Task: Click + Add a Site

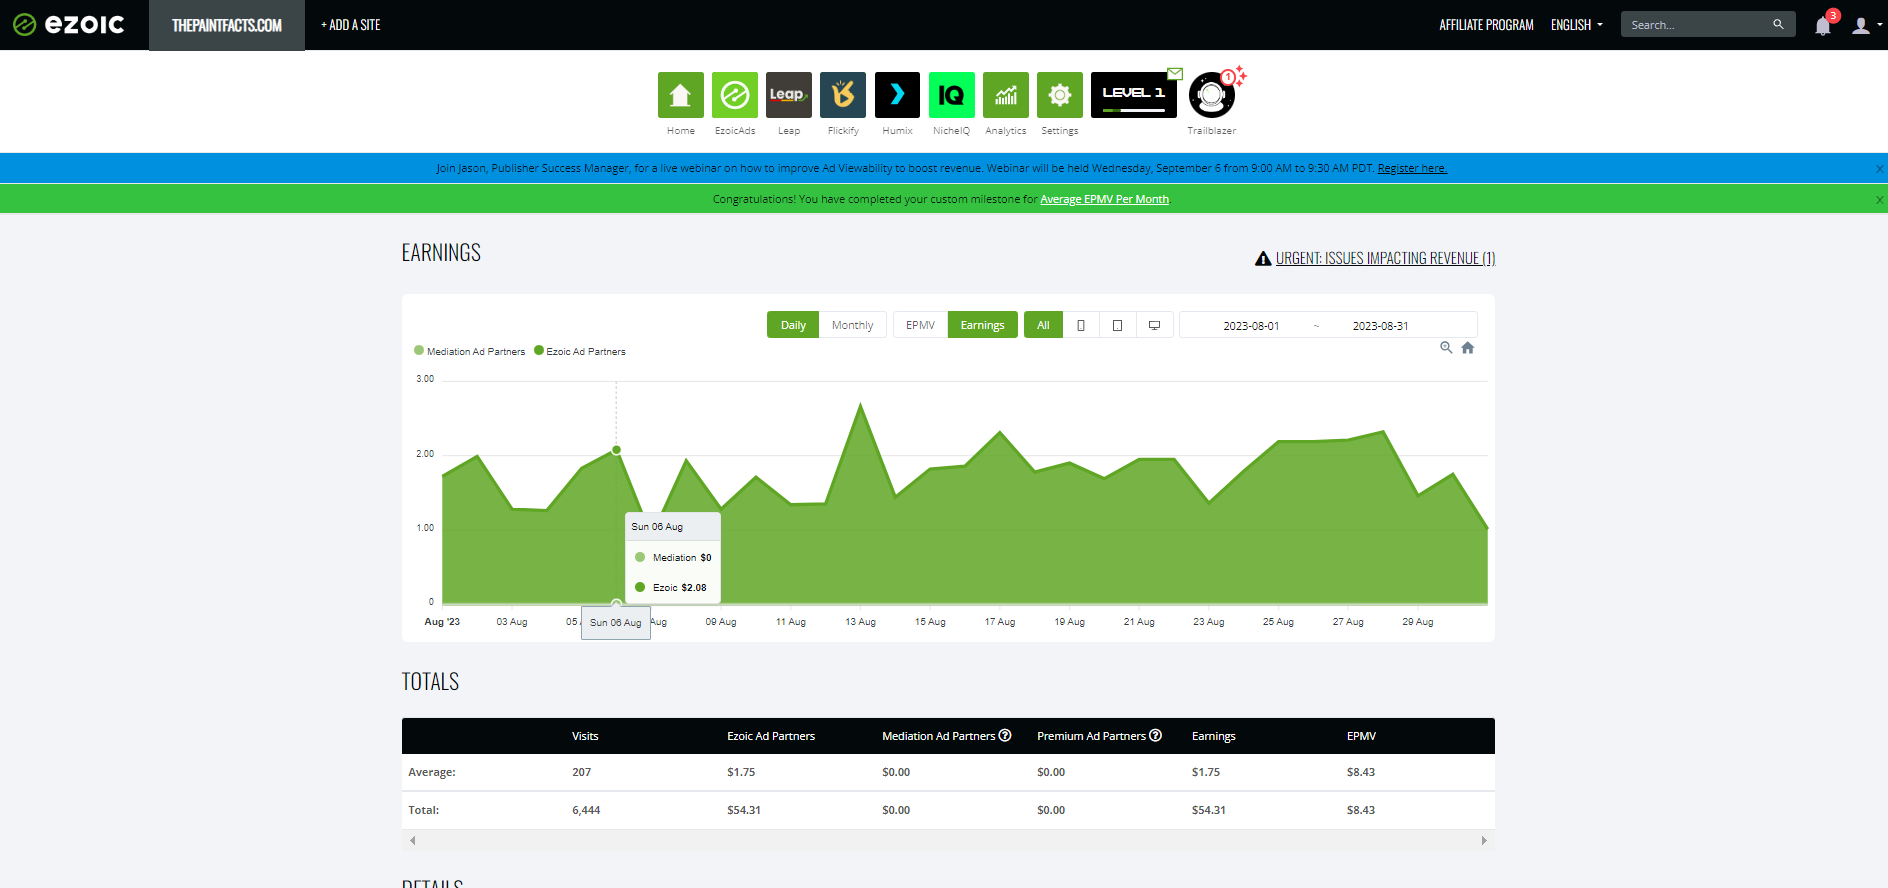Action: (x=351, y=25)
